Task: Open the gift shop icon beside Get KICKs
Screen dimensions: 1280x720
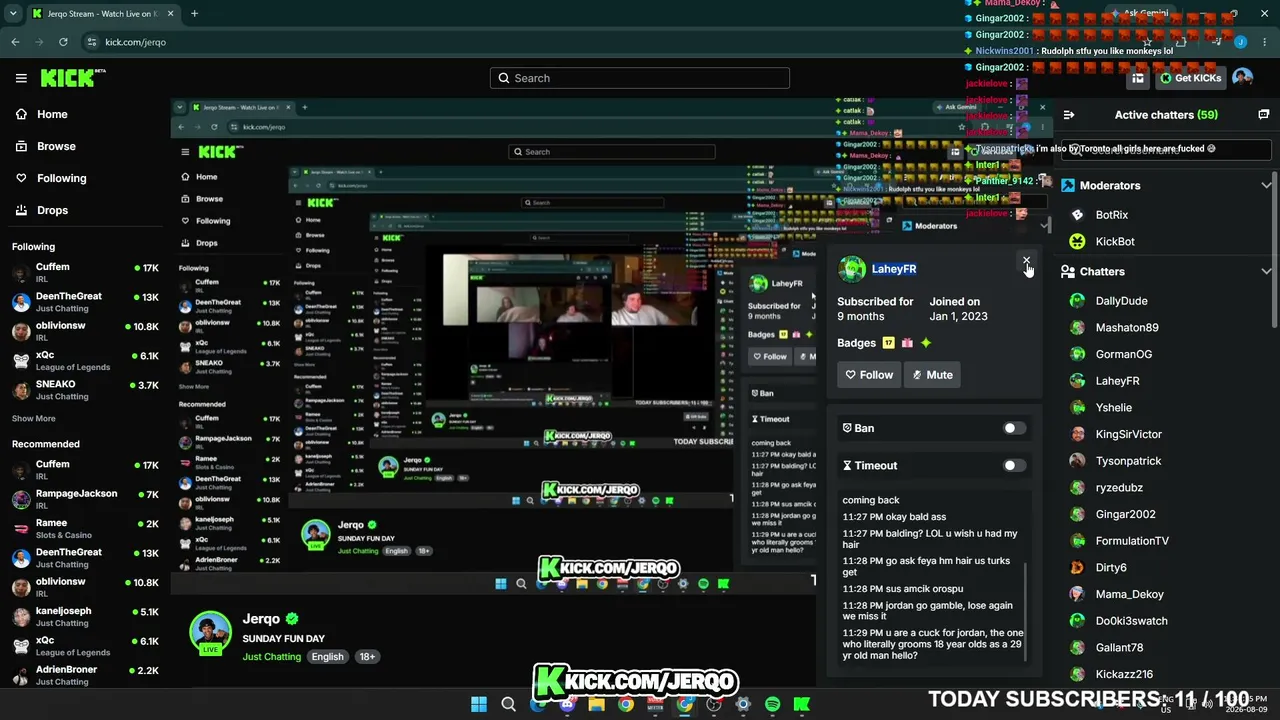Action: pos(1138,78)
